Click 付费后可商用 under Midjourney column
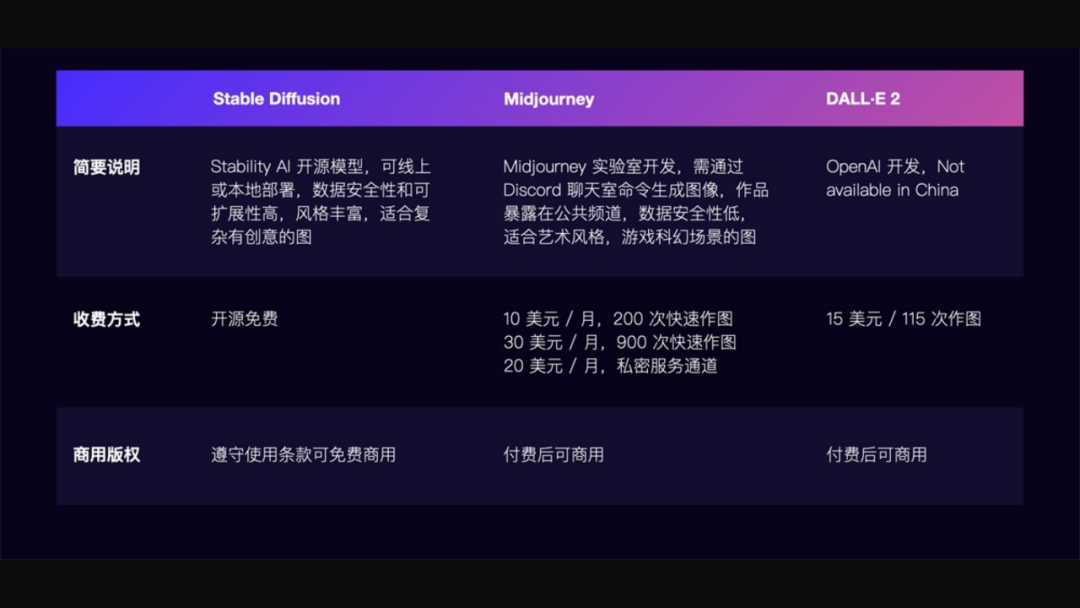The image size is (1080, 608). point(554,454)
